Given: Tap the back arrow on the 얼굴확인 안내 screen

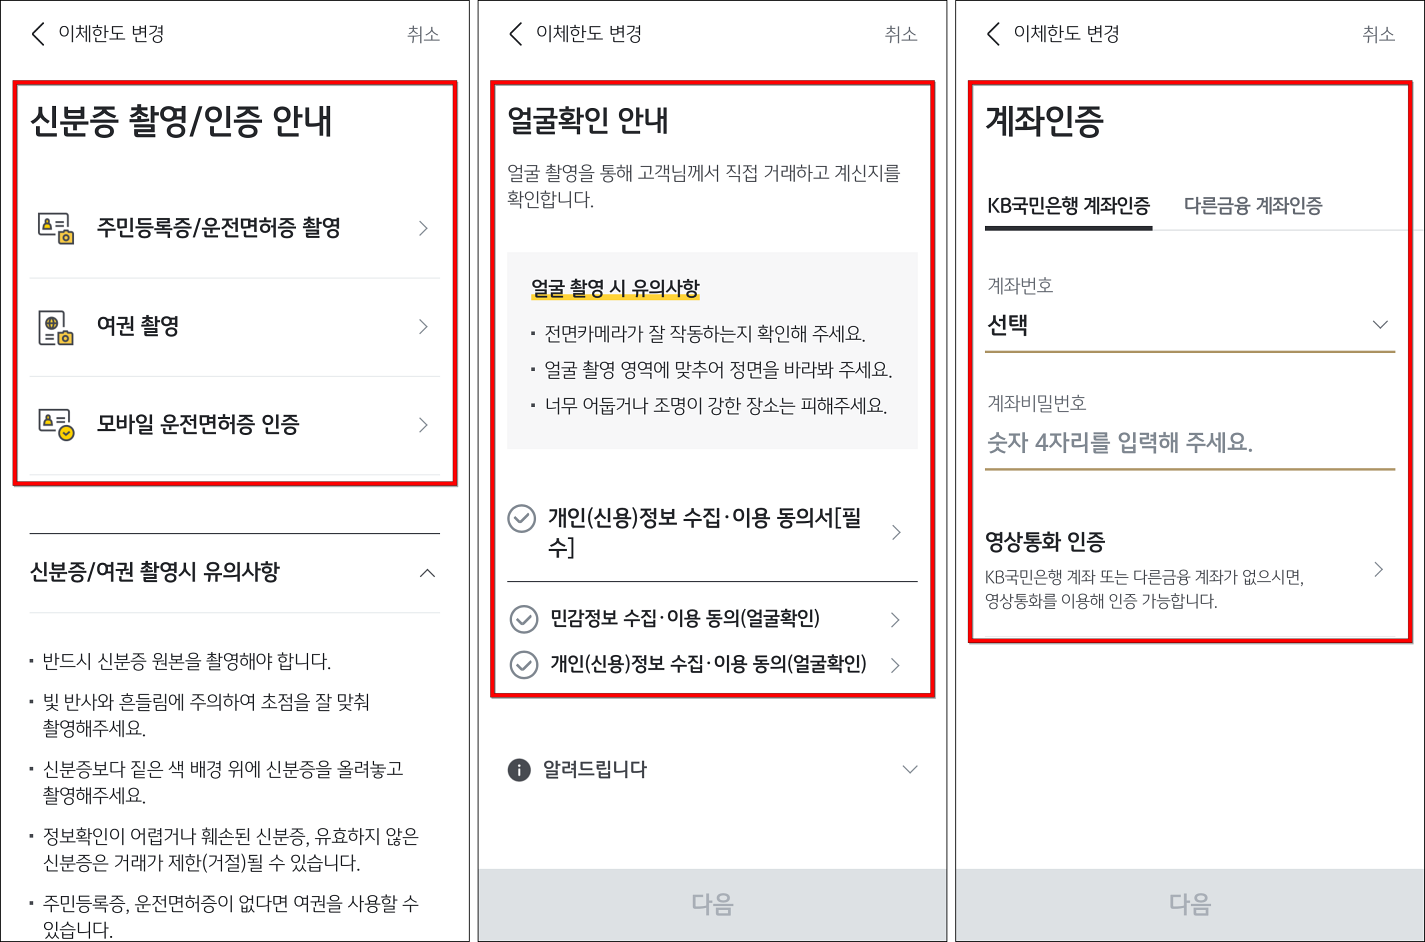Looking at the screenshot, I should pos(514,33).
